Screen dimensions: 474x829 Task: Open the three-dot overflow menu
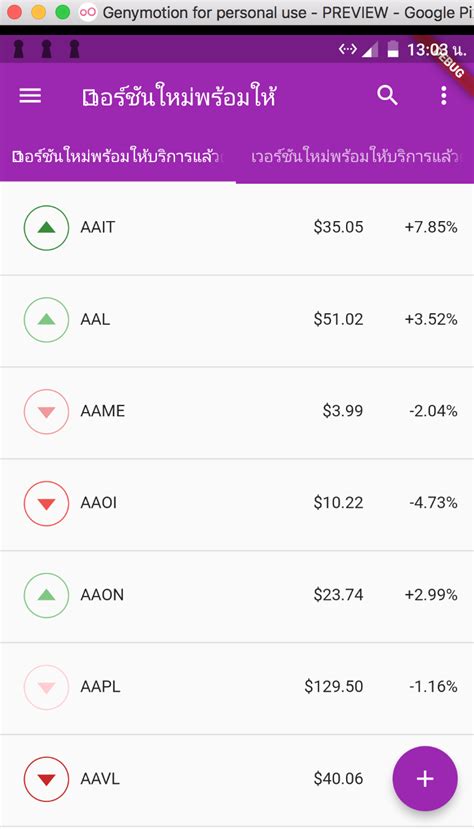443,96
